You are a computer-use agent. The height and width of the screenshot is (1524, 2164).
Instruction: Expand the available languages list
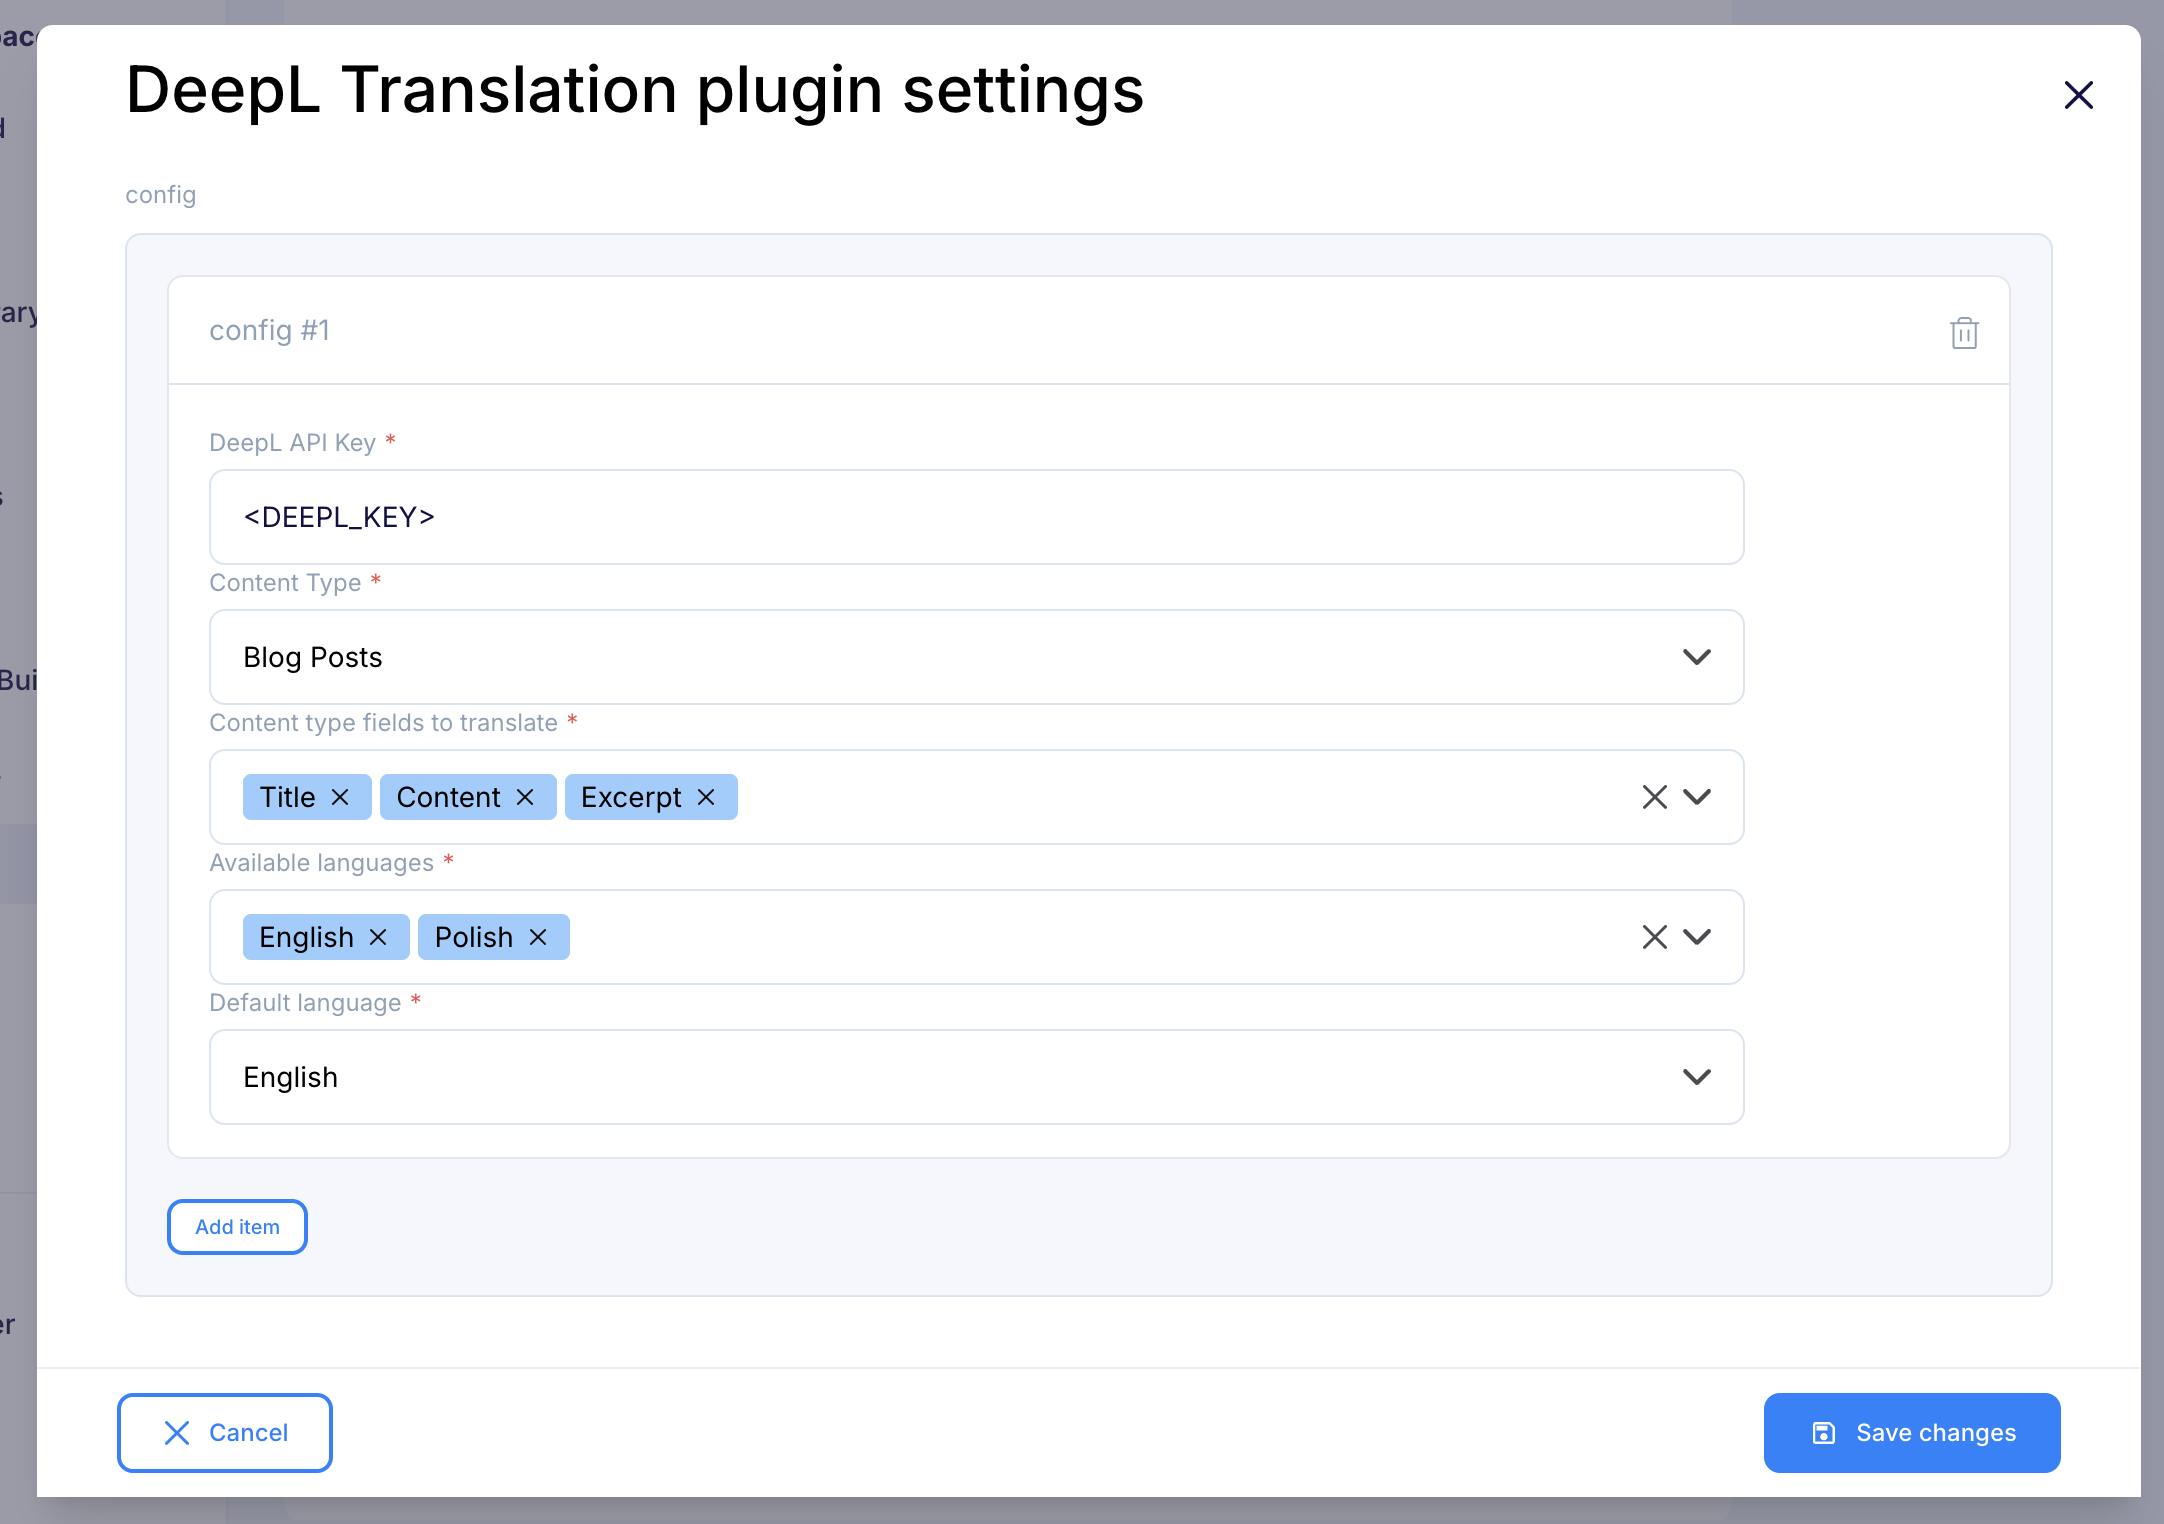pyautogui.click(x=1697, y=937)
